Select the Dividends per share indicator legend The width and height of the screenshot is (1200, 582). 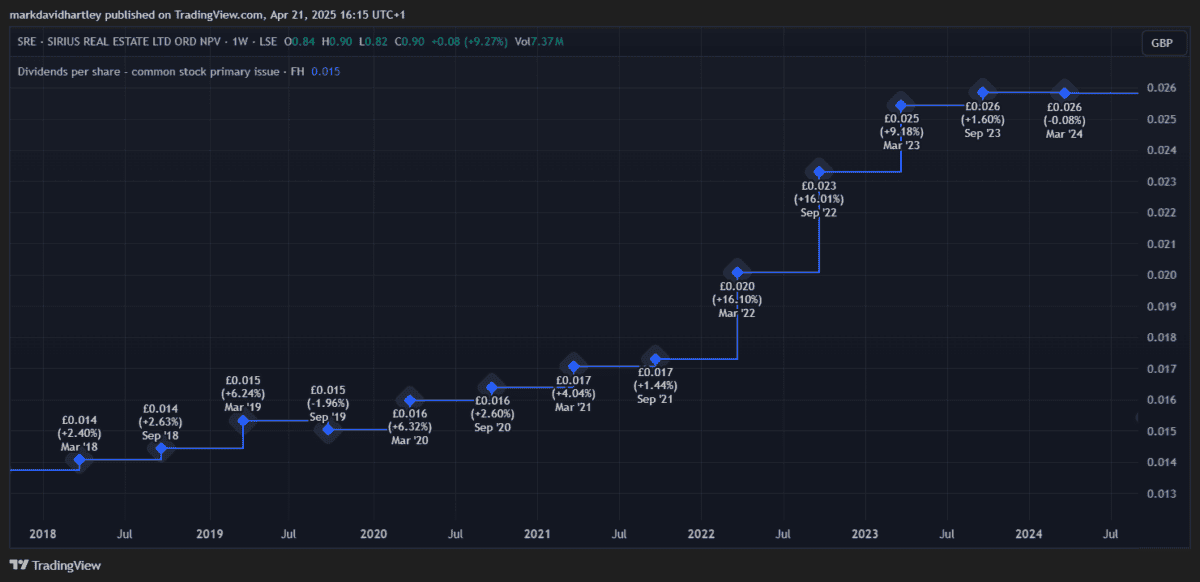(x=160, y=72)
